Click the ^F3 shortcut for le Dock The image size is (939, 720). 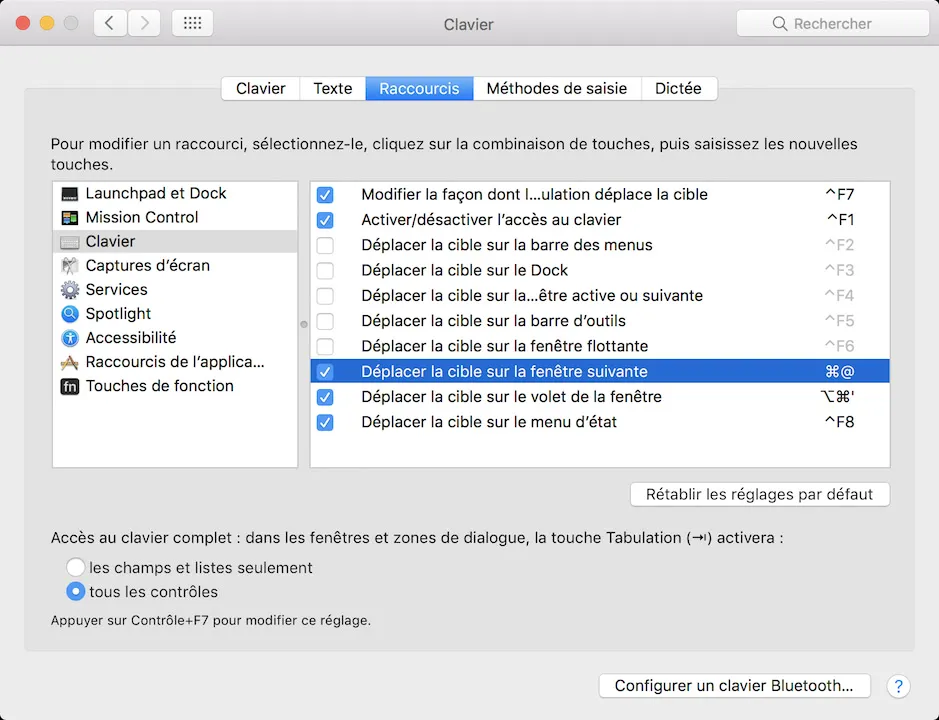(840, 270)
